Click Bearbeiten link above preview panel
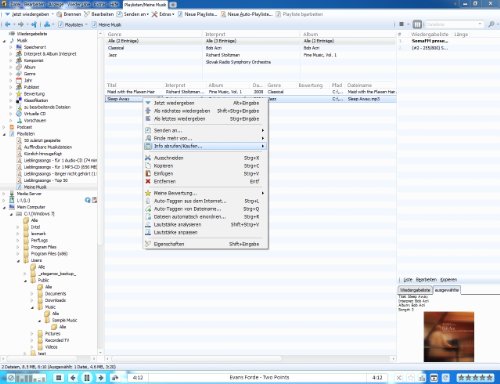The width and height of the screenshot is (500, 384). point(426,280)
